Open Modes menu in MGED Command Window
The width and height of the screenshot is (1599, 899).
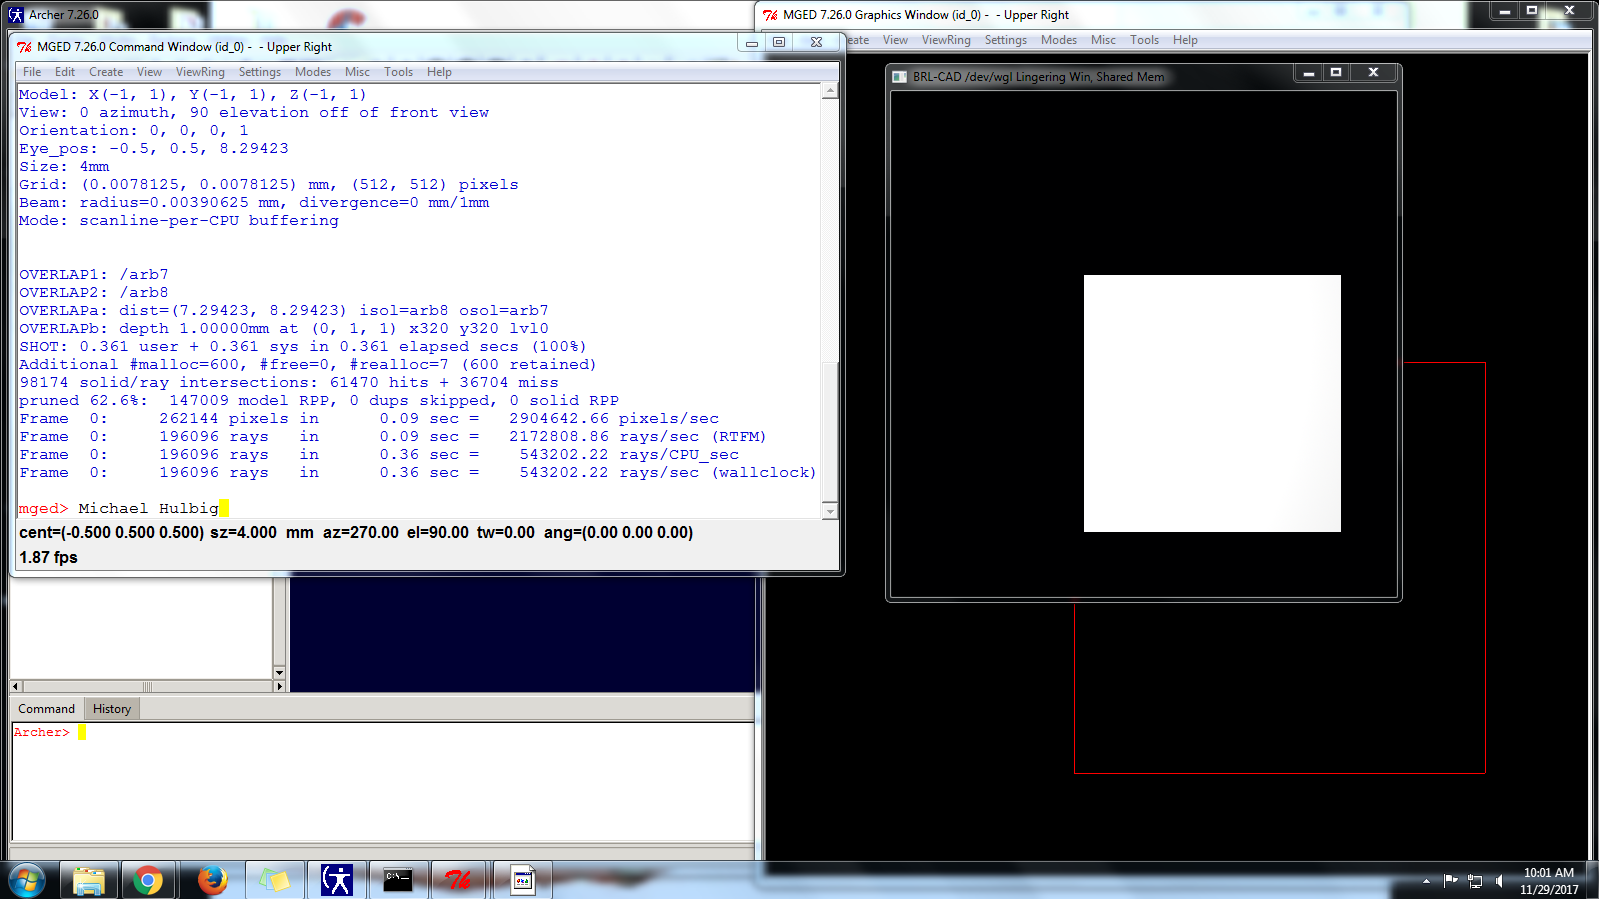[x=313, y=72]
